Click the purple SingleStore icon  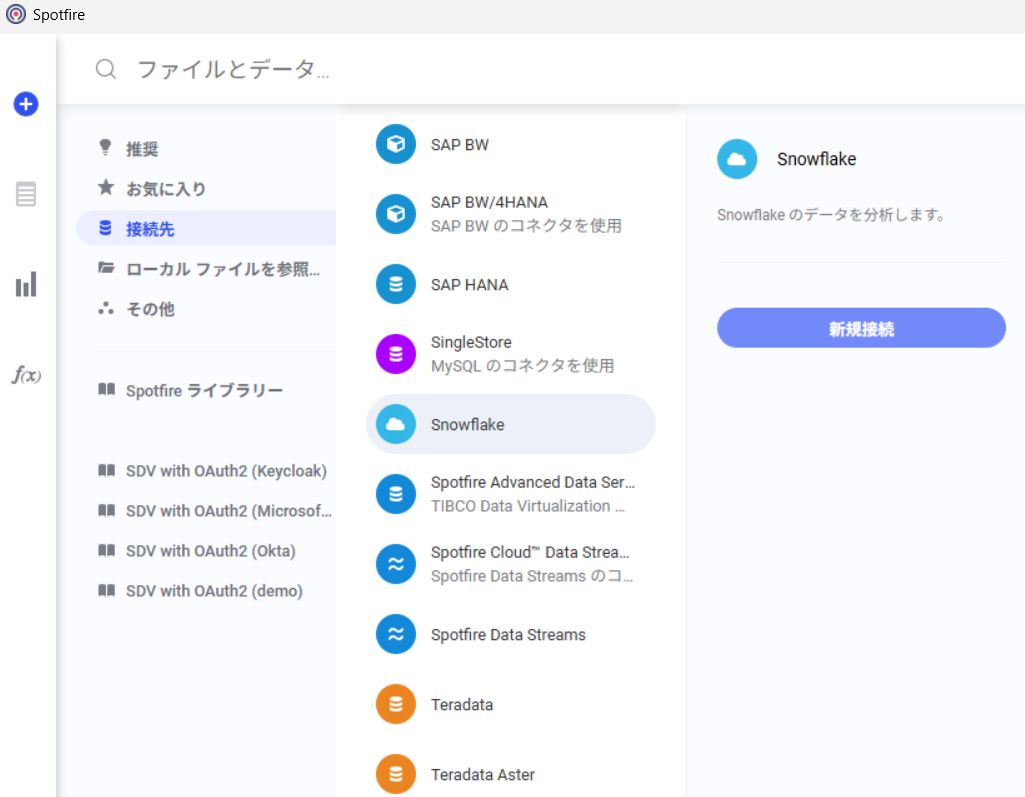(x=395, y=354)
